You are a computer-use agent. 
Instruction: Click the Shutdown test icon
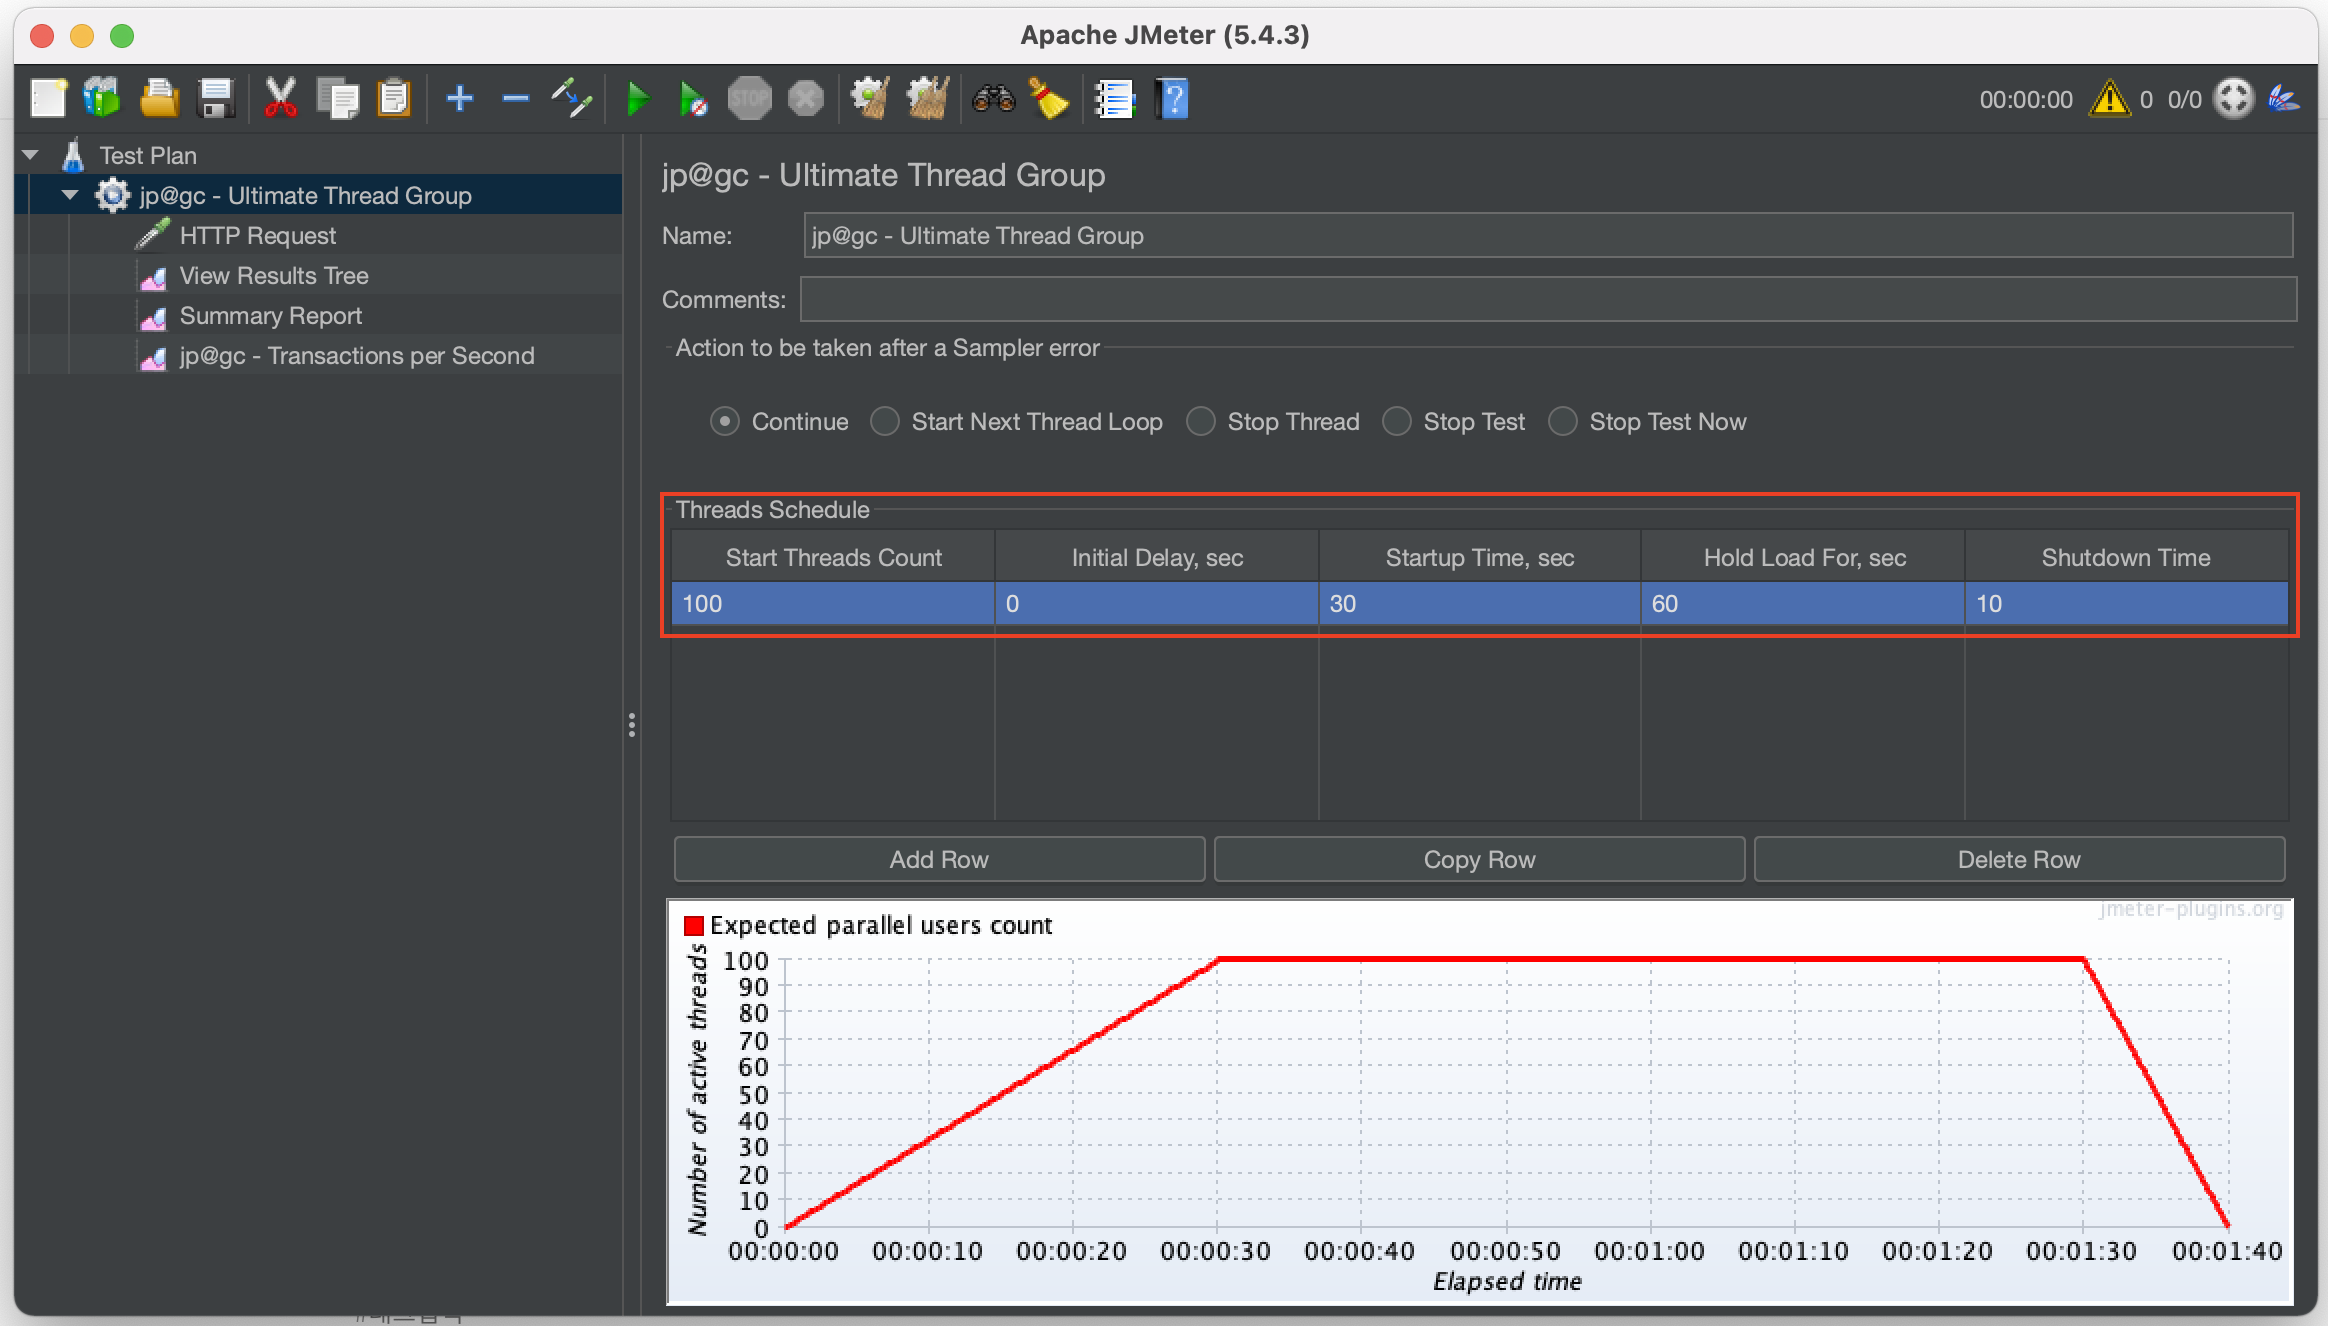[x=806, y=99]
